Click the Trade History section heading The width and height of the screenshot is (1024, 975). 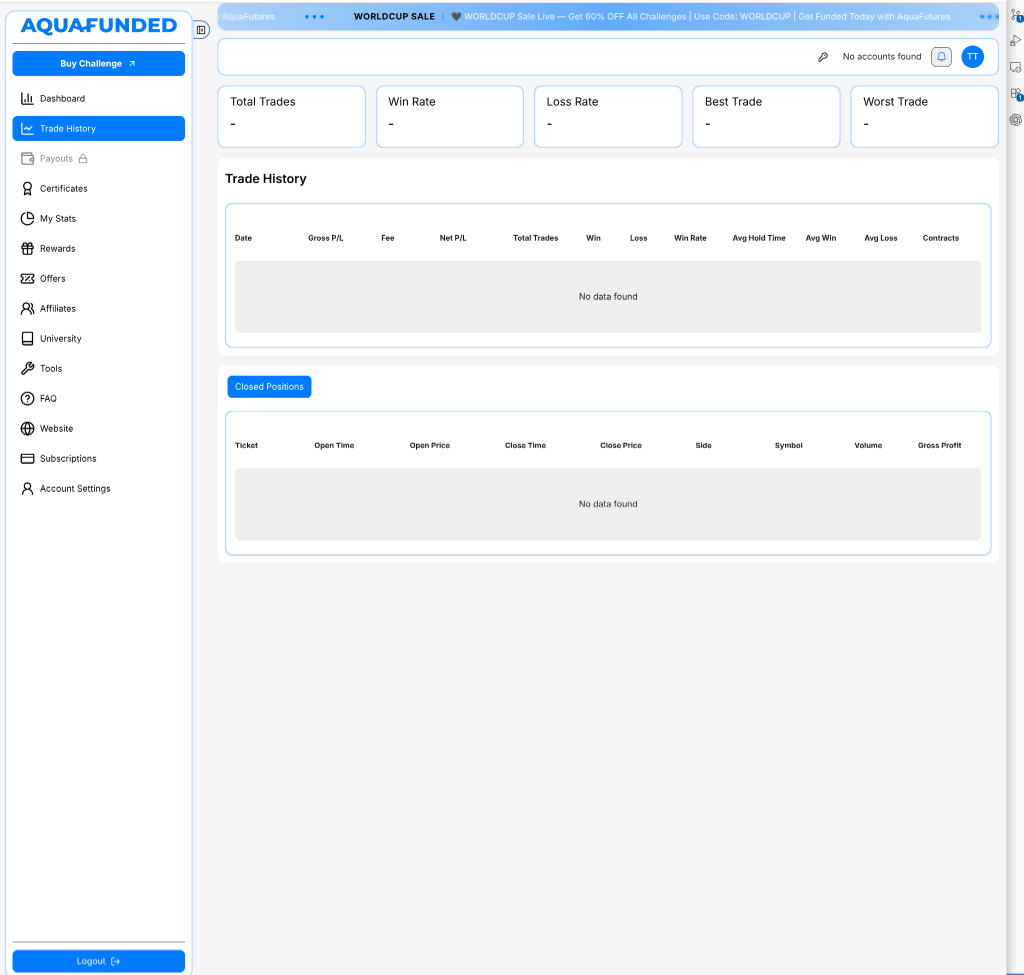click(266, 179)
